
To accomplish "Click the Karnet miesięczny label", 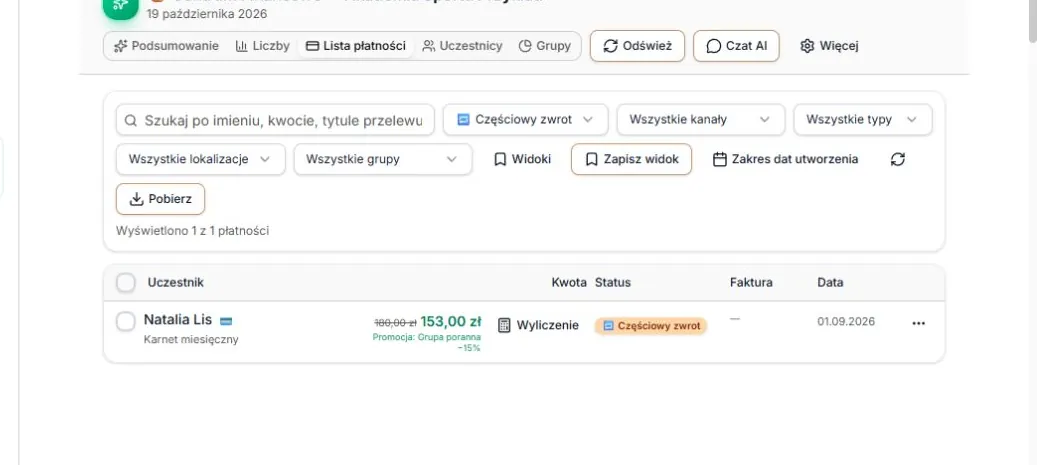I will click(x=191, y=339).
